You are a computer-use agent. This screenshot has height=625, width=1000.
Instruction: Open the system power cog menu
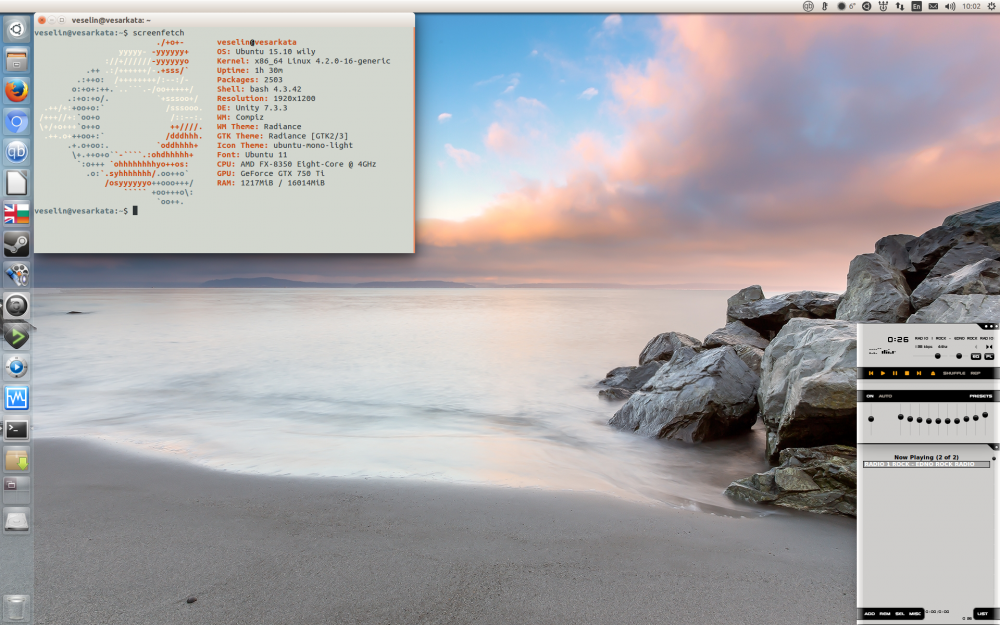coord(990,6)
